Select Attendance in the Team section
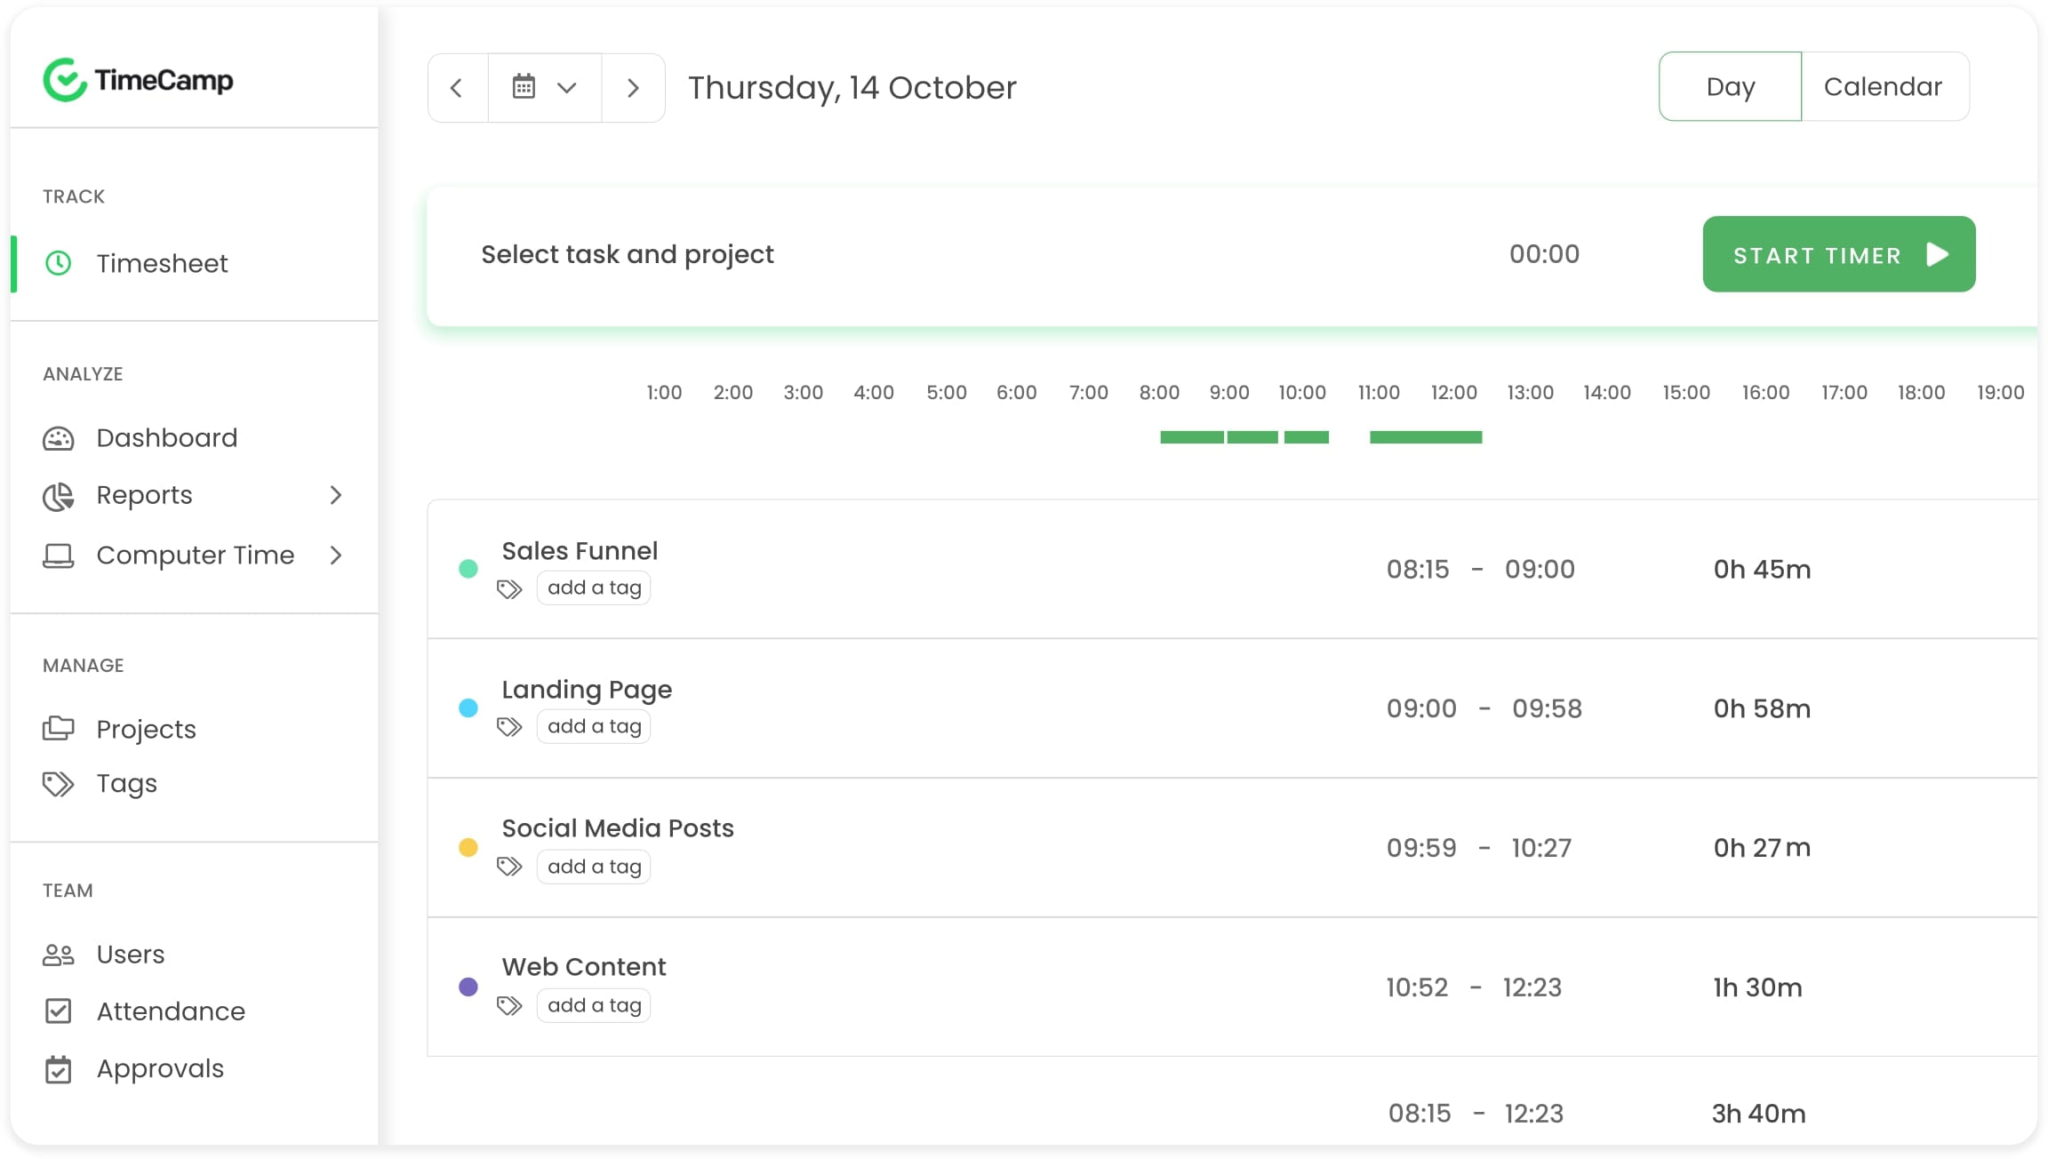This screenshot has width=2048, height=1159. point(58,1011)
